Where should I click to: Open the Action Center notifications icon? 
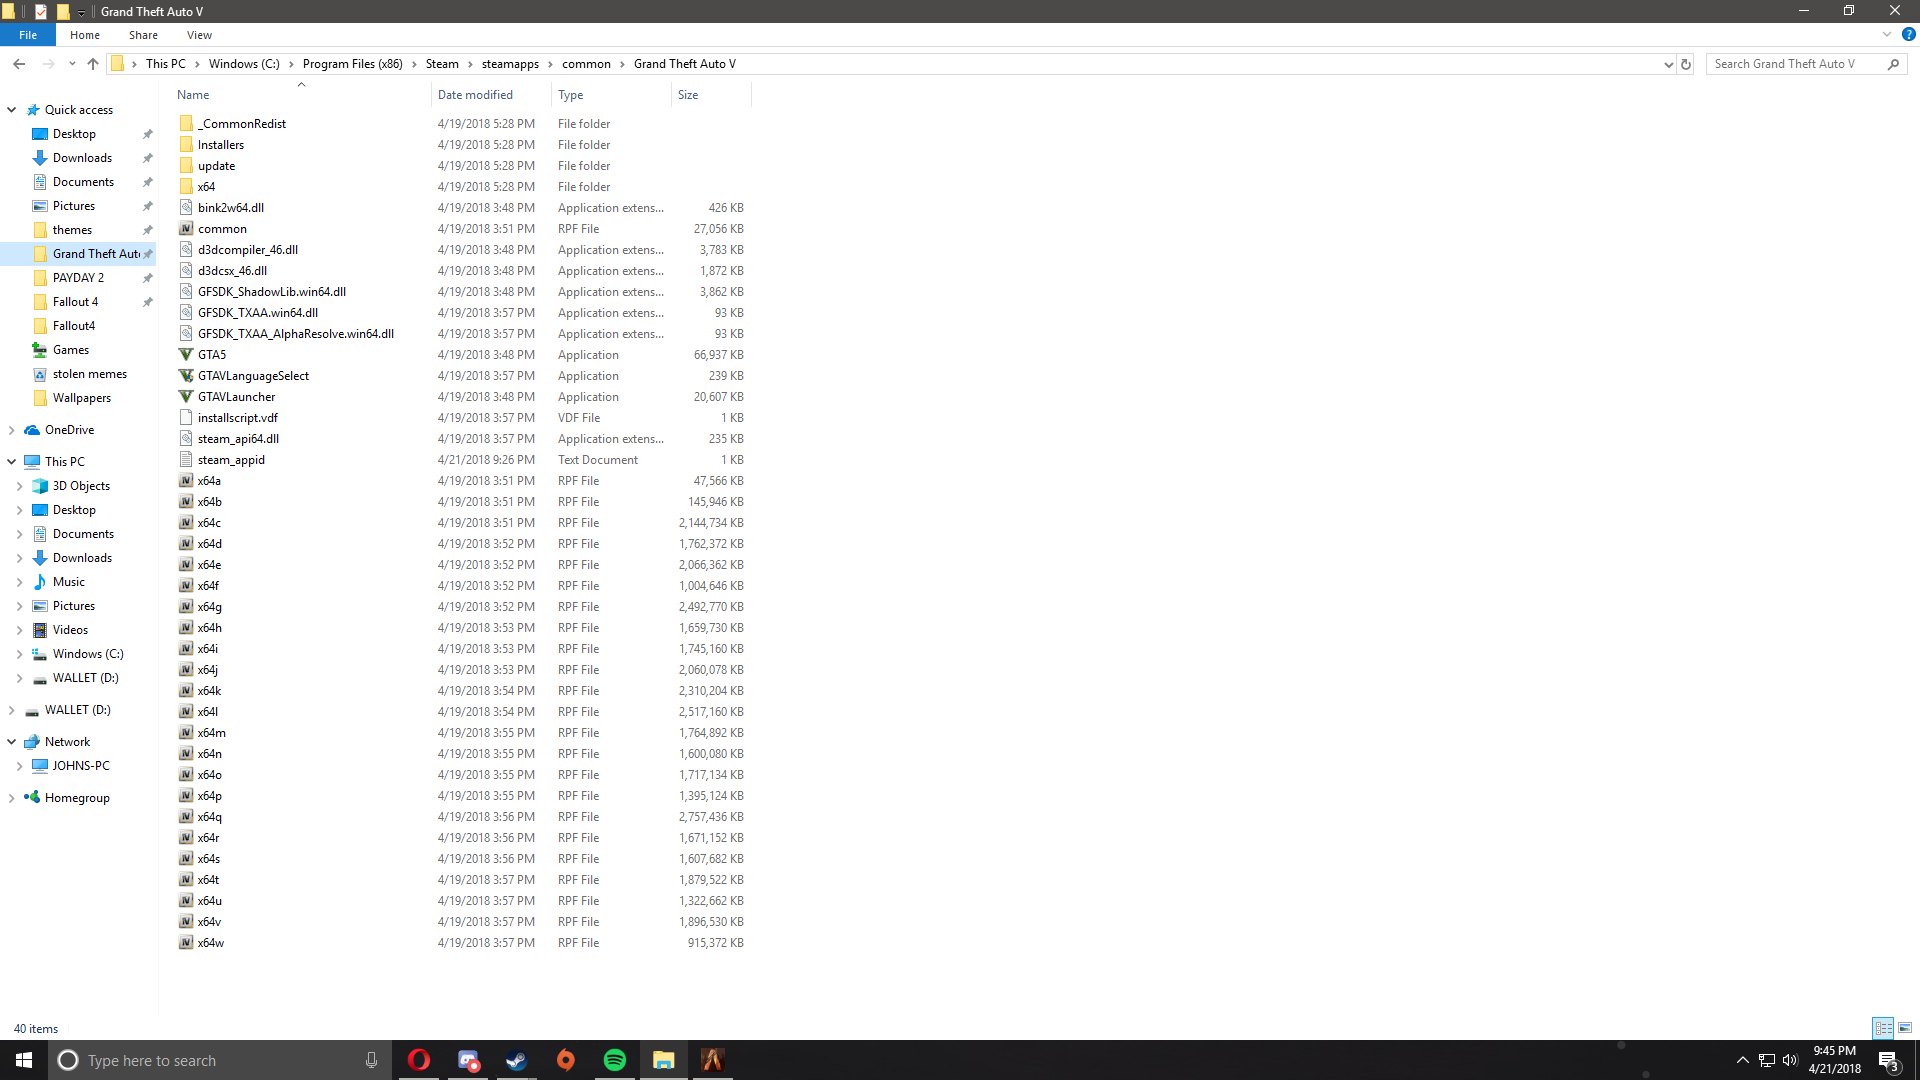pos(1888,1060)
